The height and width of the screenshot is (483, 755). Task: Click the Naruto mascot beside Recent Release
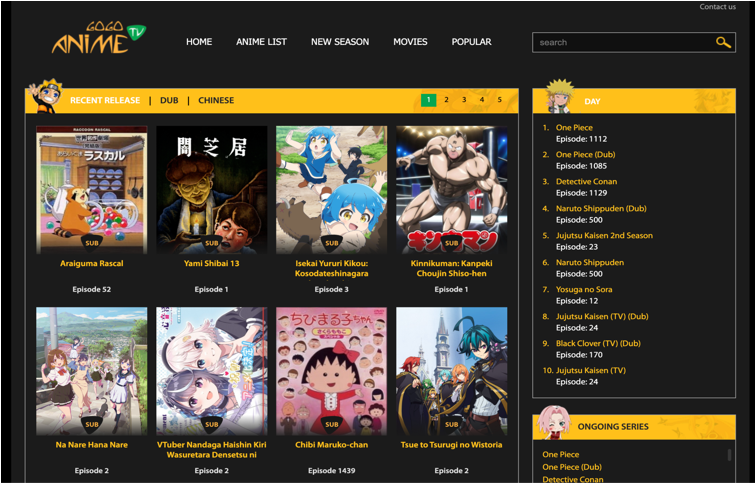46,96
